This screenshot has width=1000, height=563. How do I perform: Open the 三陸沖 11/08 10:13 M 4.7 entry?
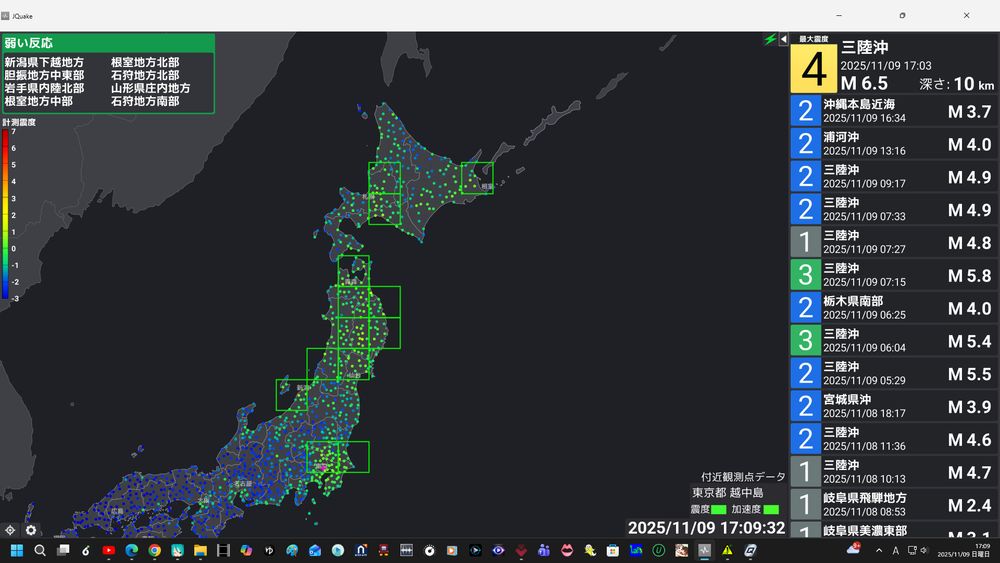[894, 472]
